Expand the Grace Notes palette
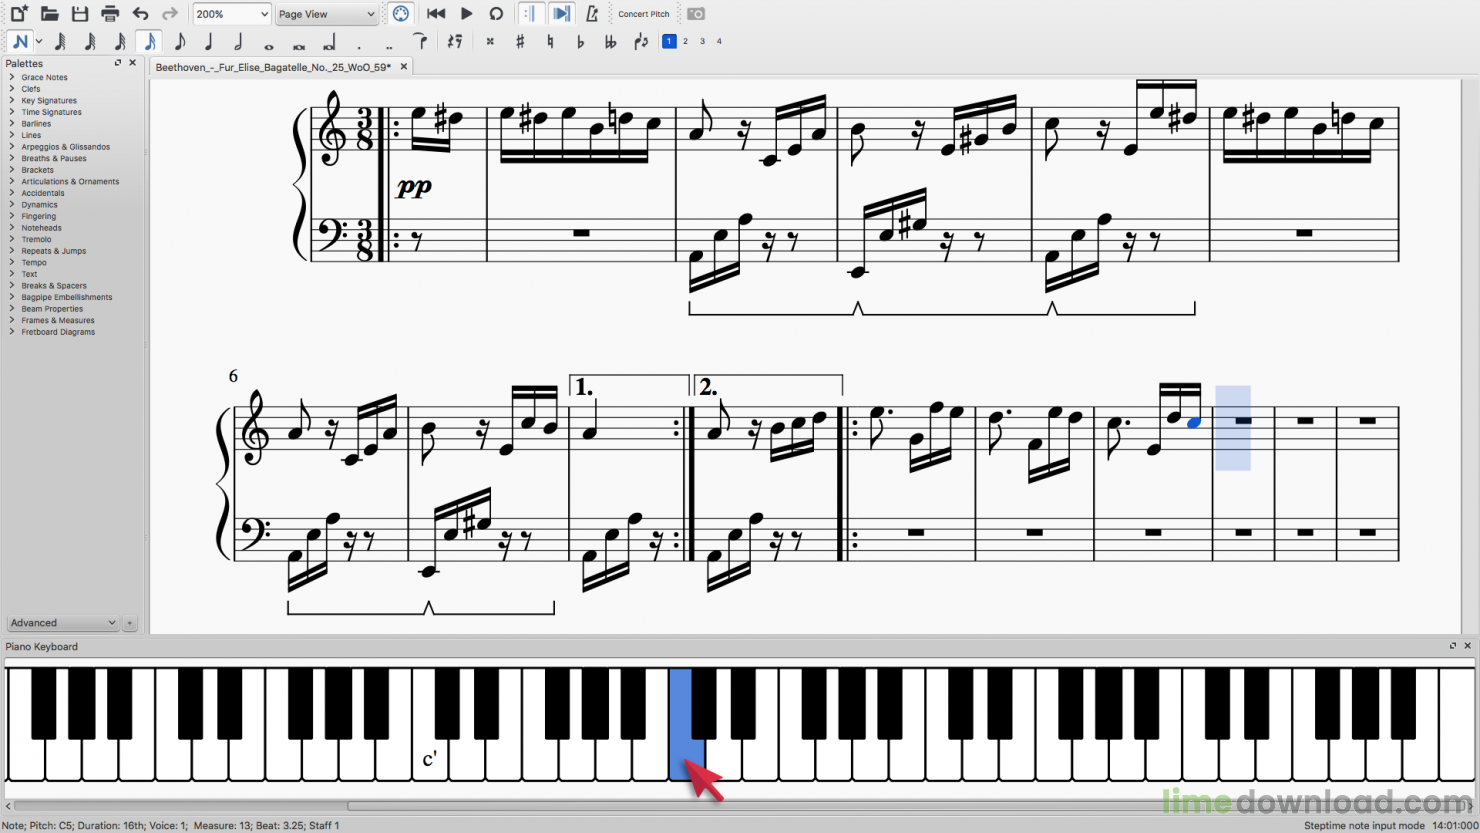Image resolution: width=1480 pixels, height=833 pixels. (42, 77)
